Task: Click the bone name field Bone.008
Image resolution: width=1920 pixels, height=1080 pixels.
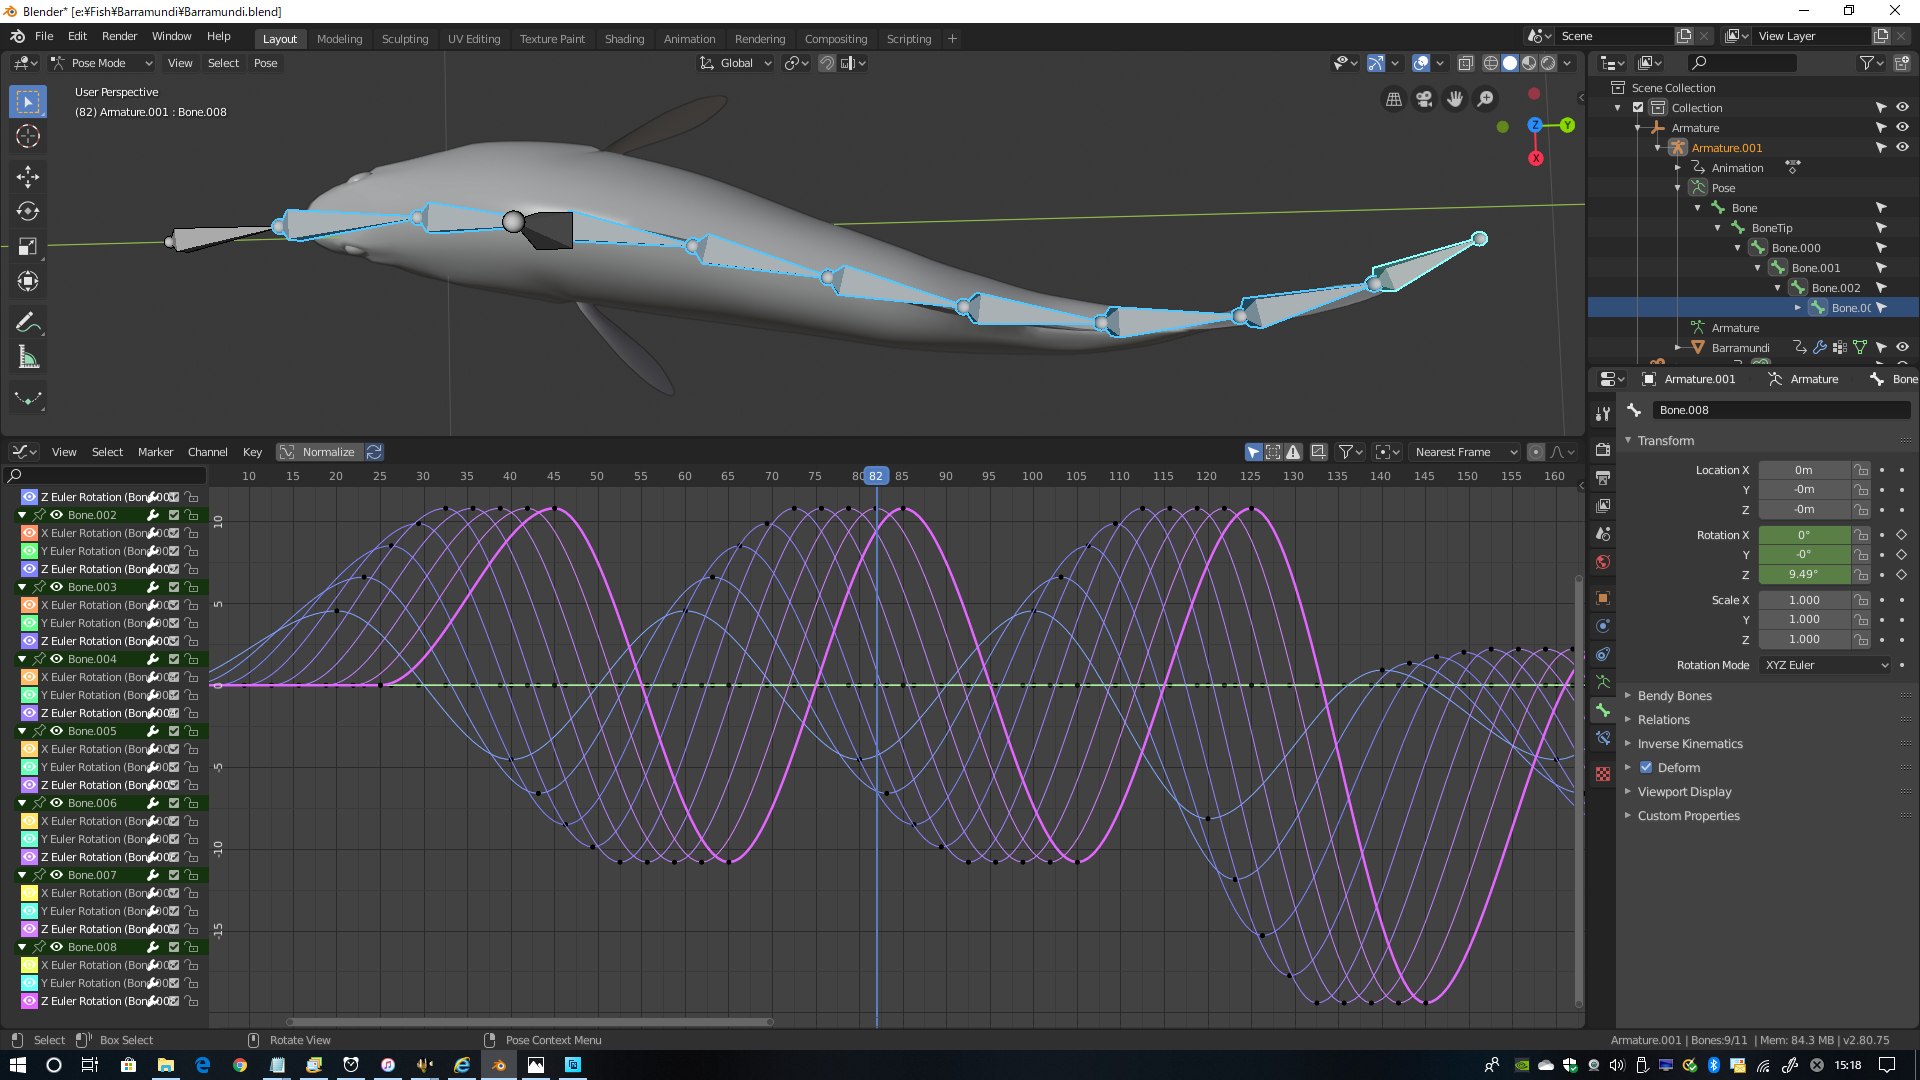Action: (1780, 410)
